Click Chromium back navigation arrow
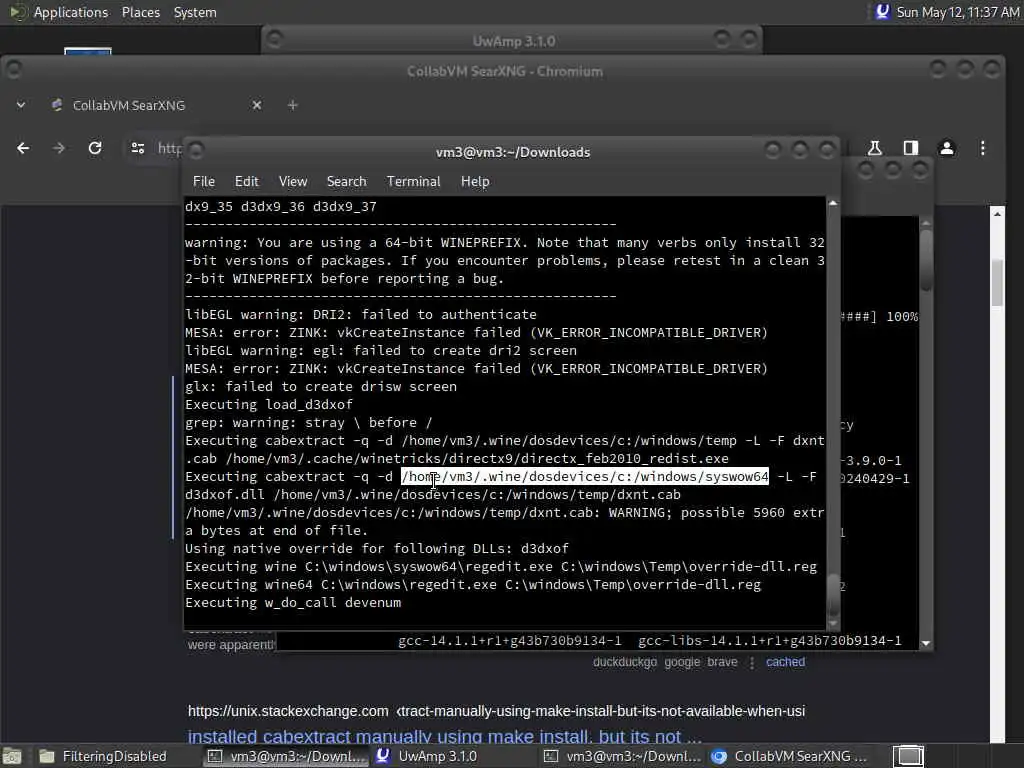The height and width of the screenshot is (768, 1024). tap(23, 148)
